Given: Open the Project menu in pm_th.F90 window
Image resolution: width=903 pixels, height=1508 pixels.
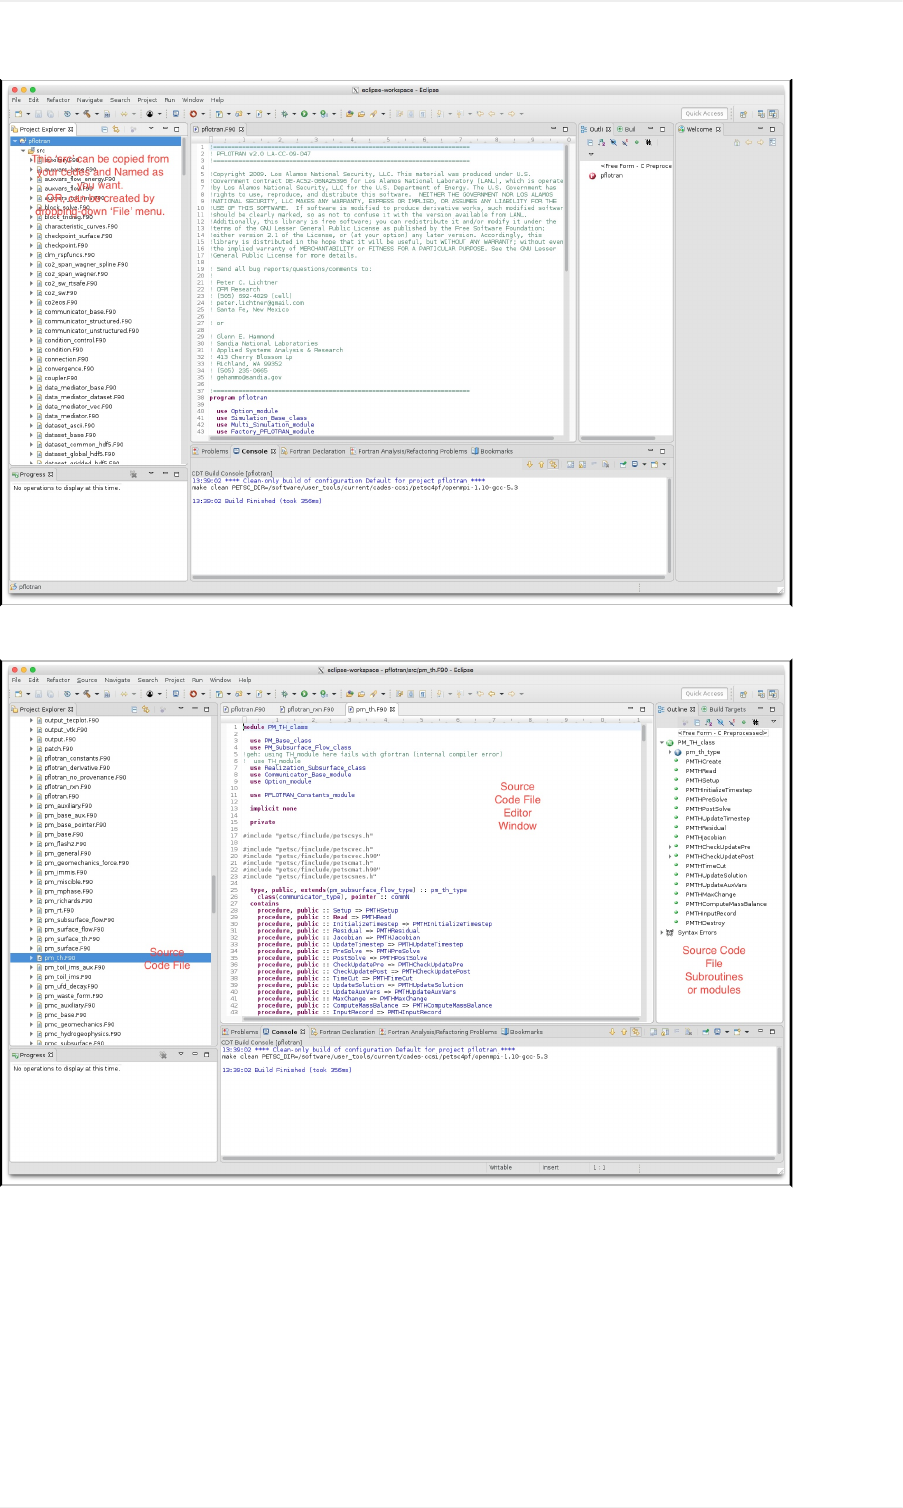Looking at the screenshot, I should pyautogui.click(x=175, y=680).
